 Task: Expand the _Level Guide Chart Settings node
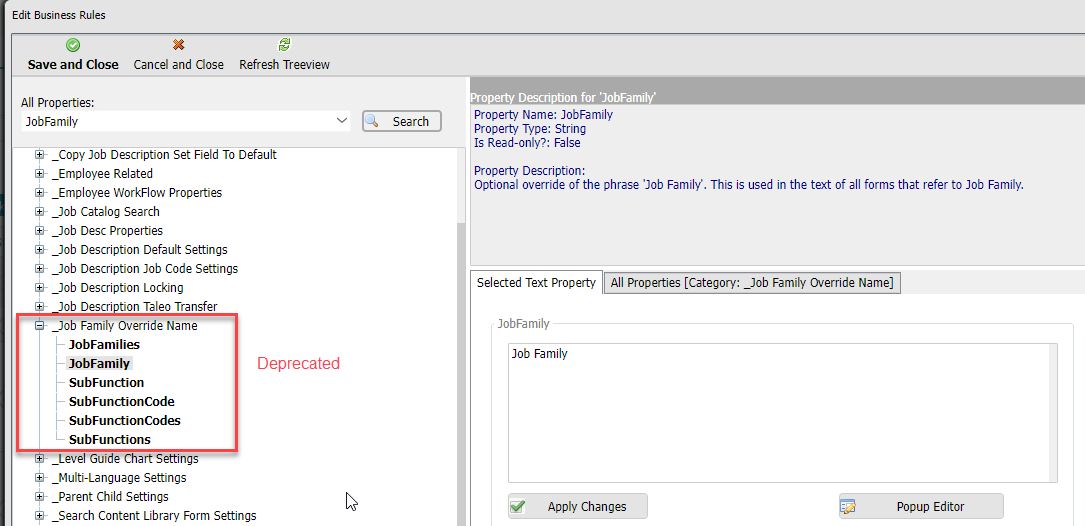pos(40,459)
